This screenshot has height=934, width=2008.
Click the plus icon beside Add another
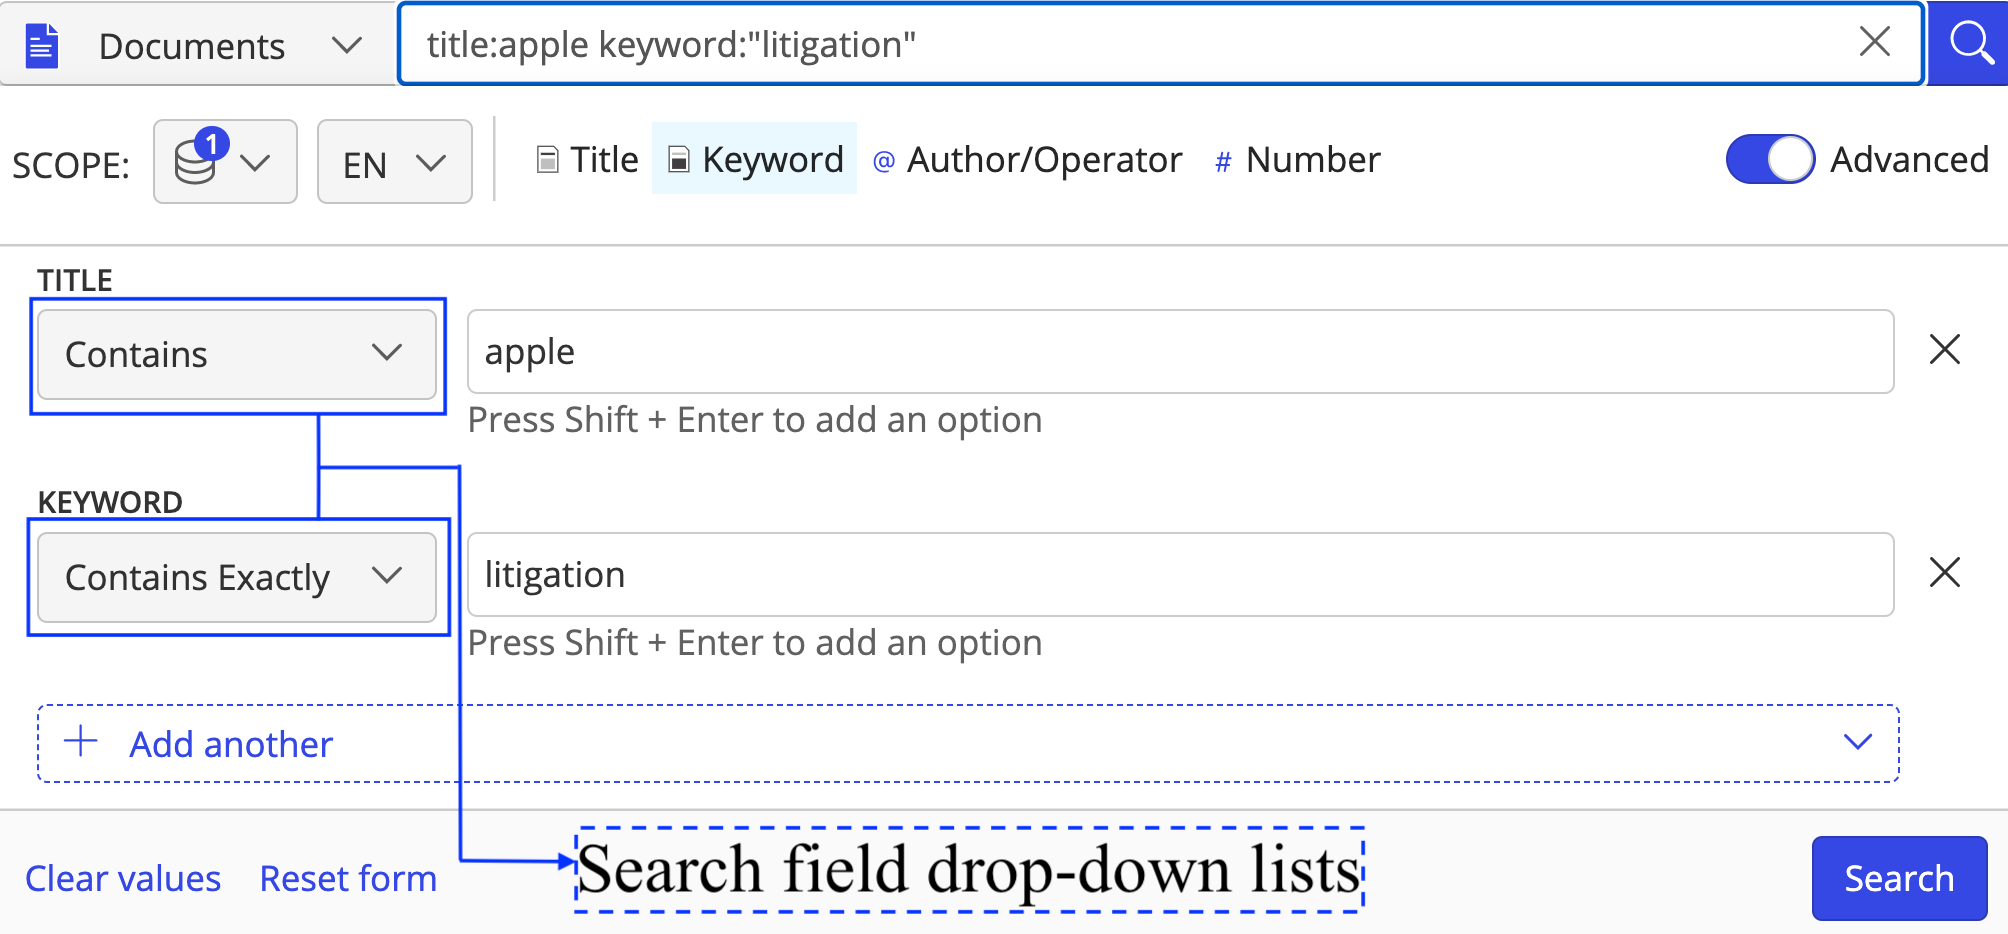click(81, 742)
